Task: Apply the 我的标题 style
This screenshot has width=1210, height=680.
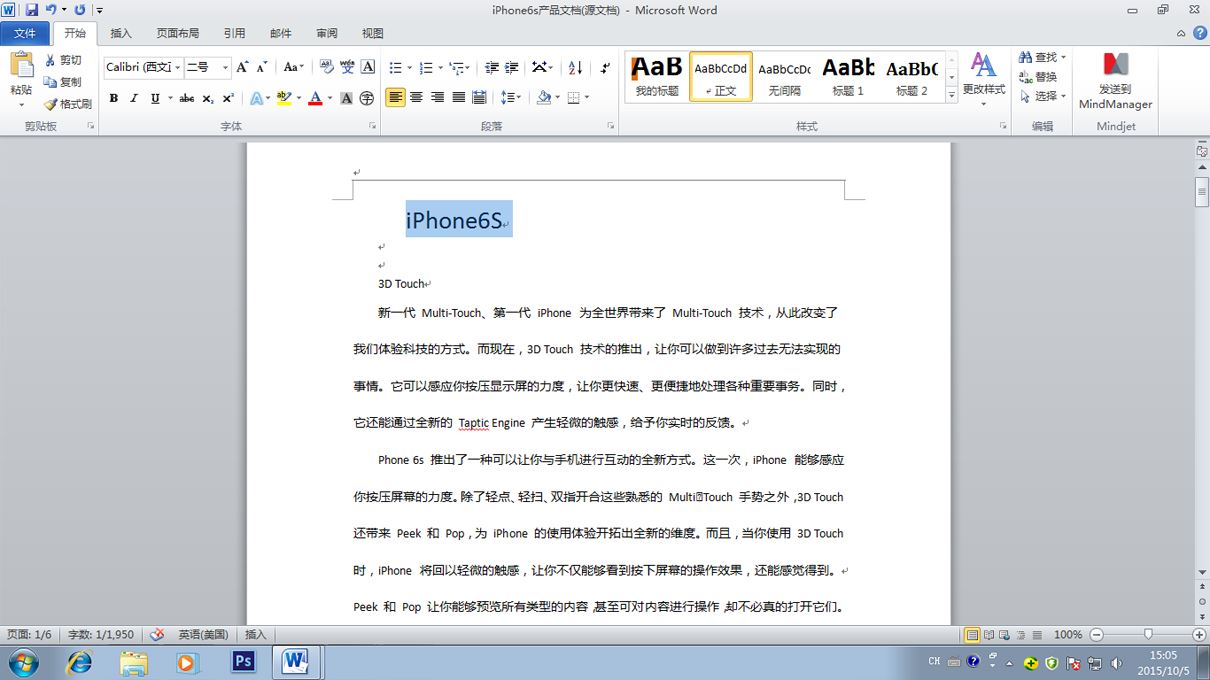Action: click(657, 76)
